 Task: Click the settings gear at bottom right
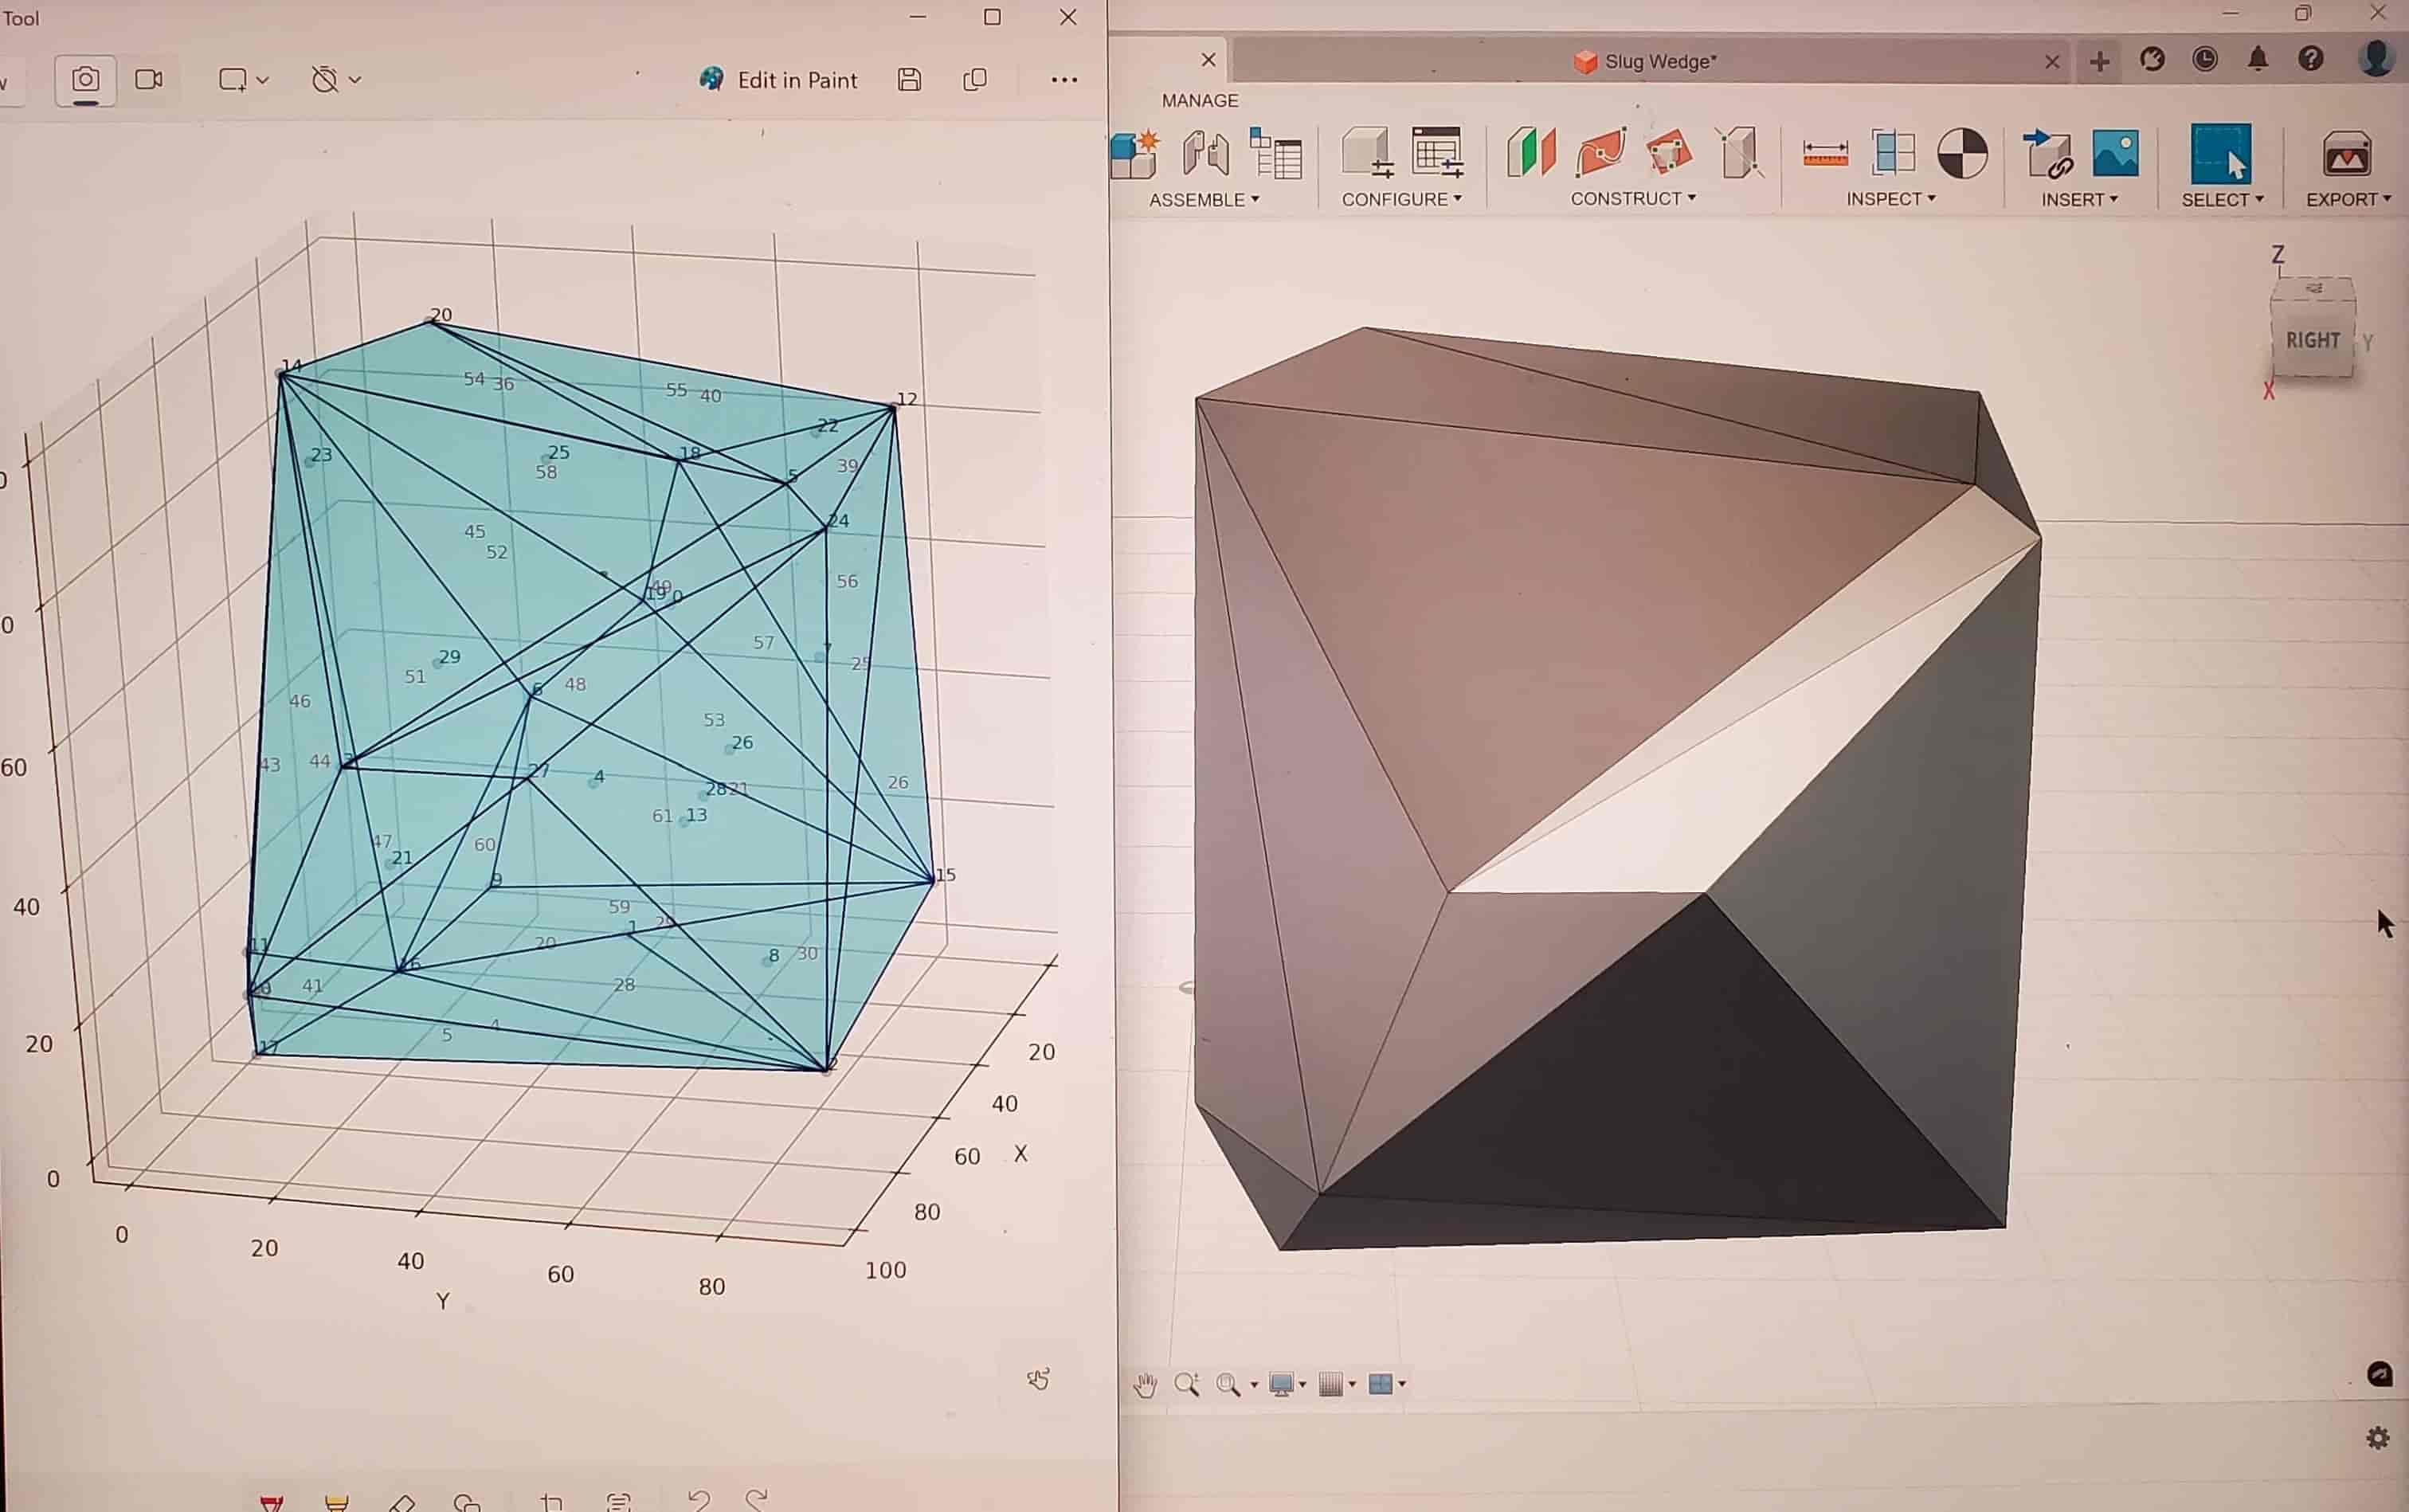[x=2378, y=1439]
